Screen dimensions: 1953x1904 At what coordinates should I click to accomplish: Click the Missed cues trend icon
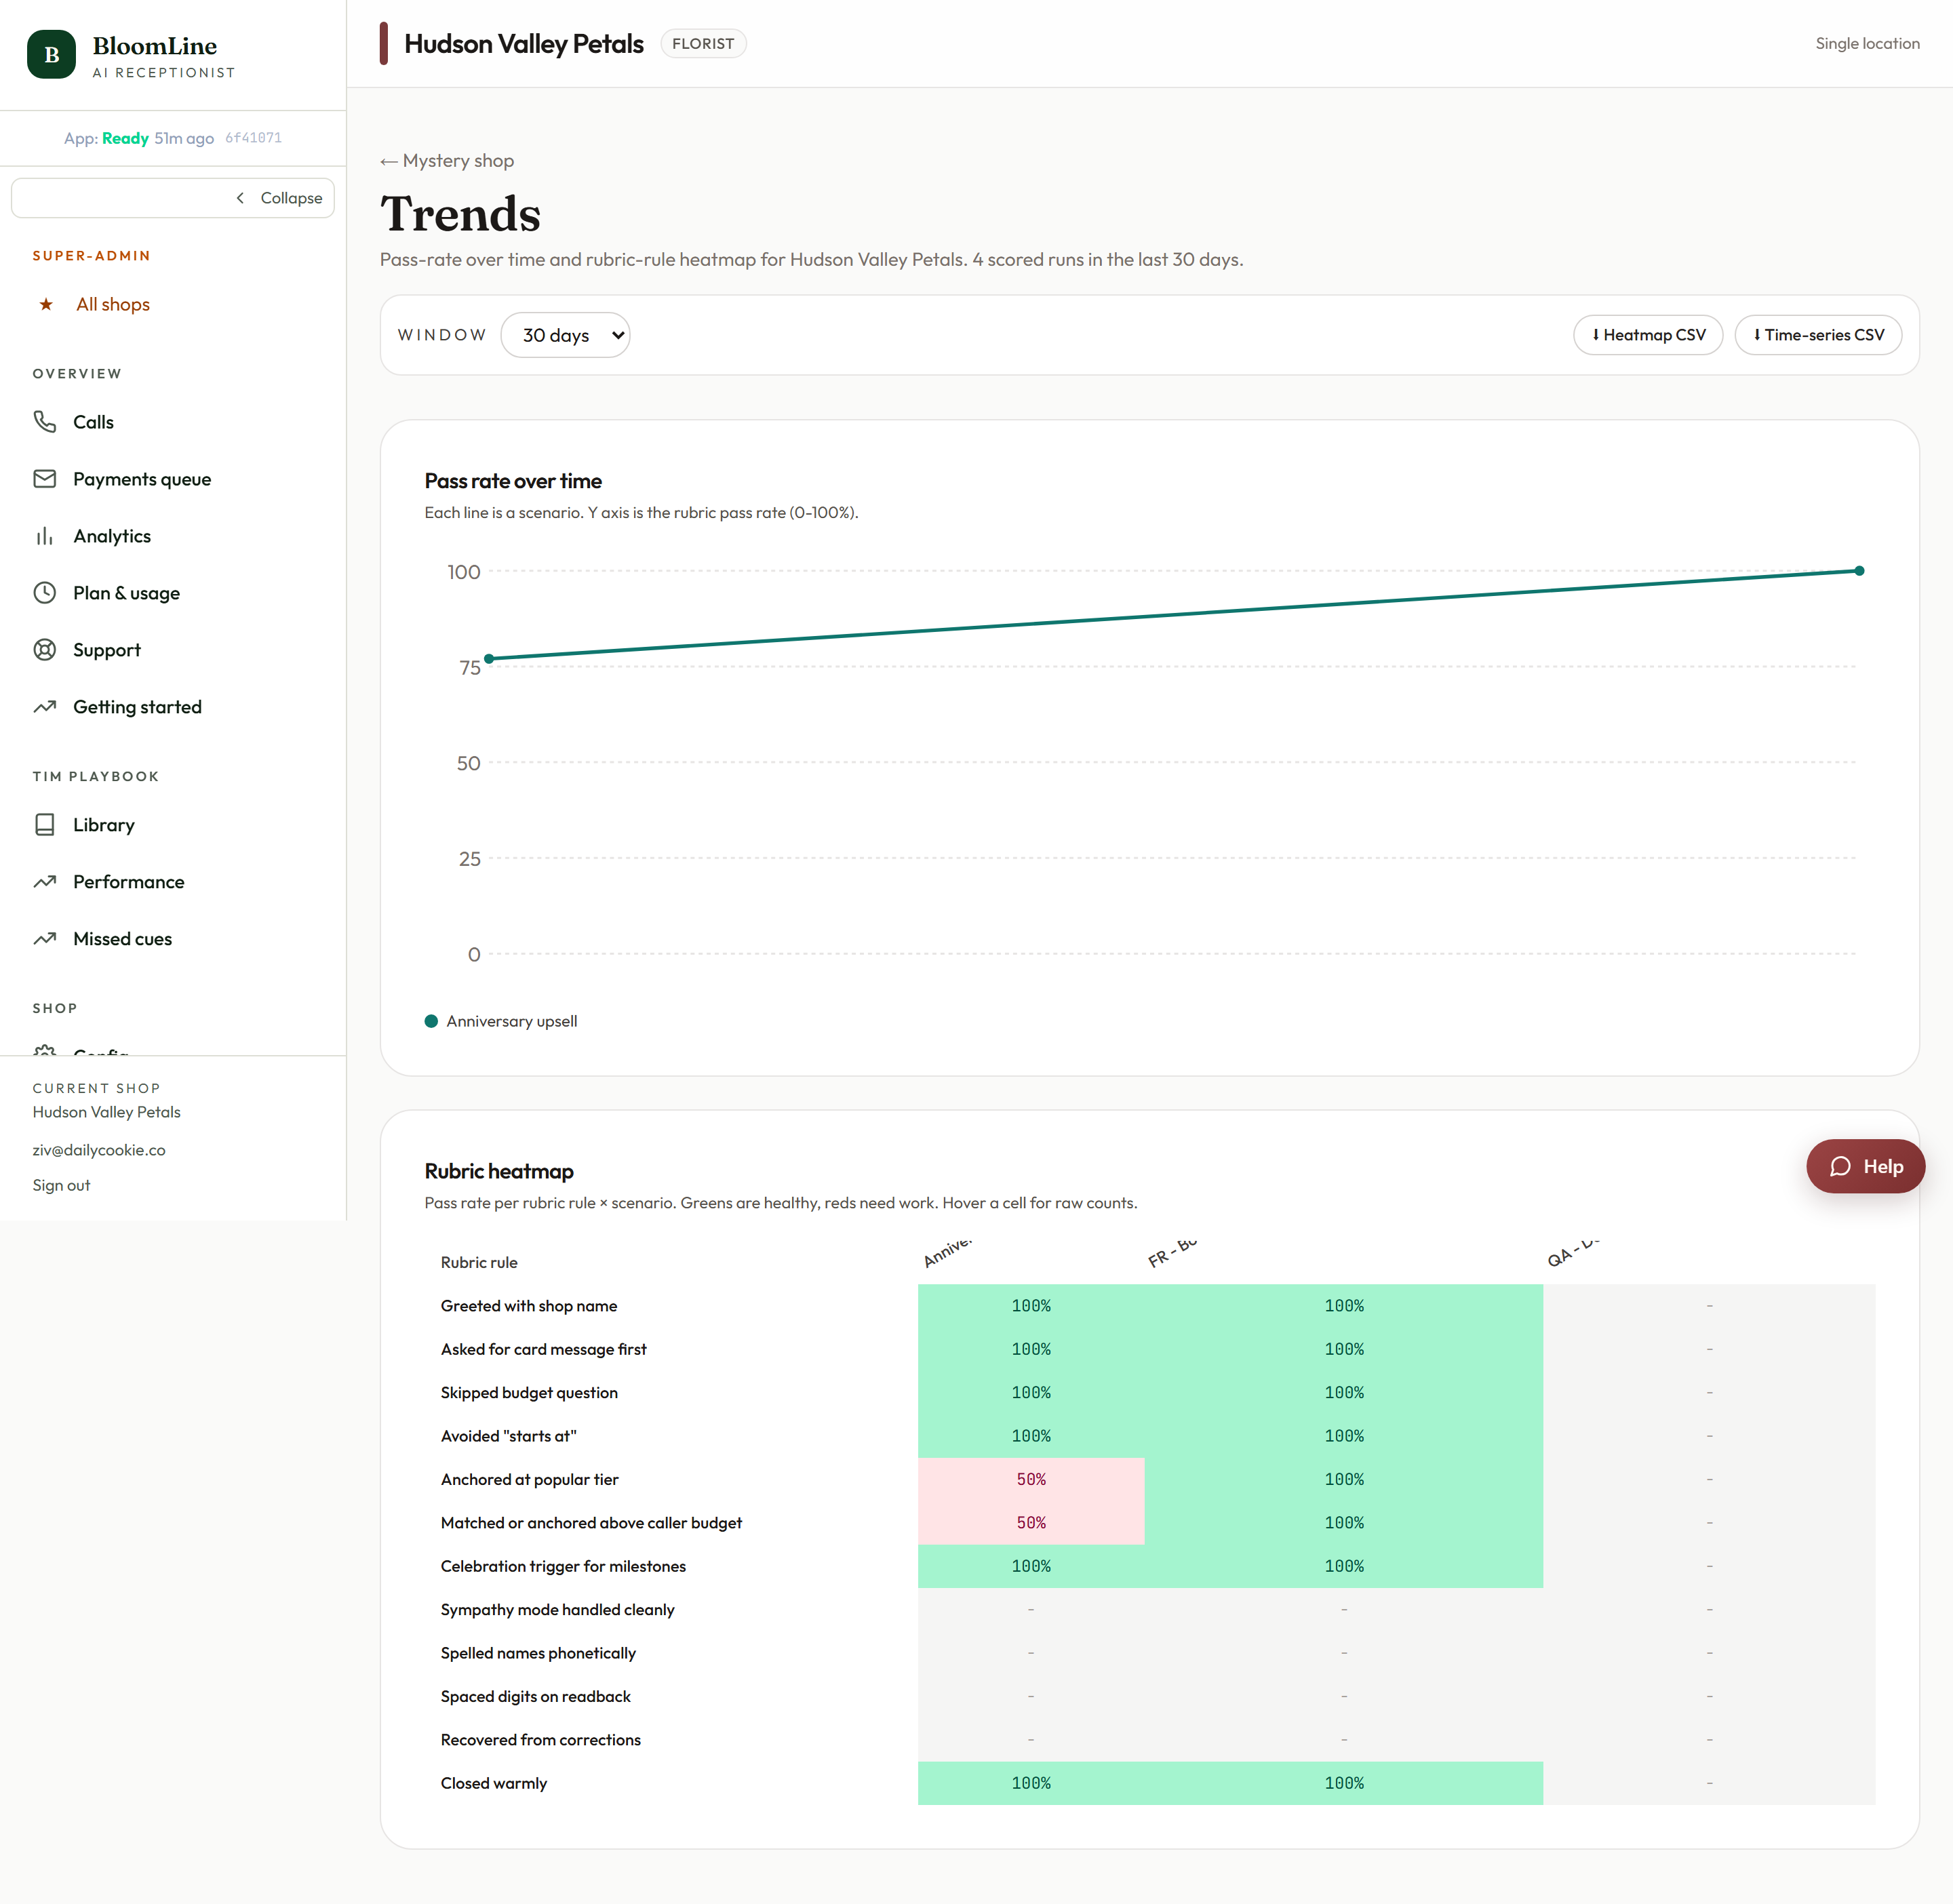pos(45,939)
